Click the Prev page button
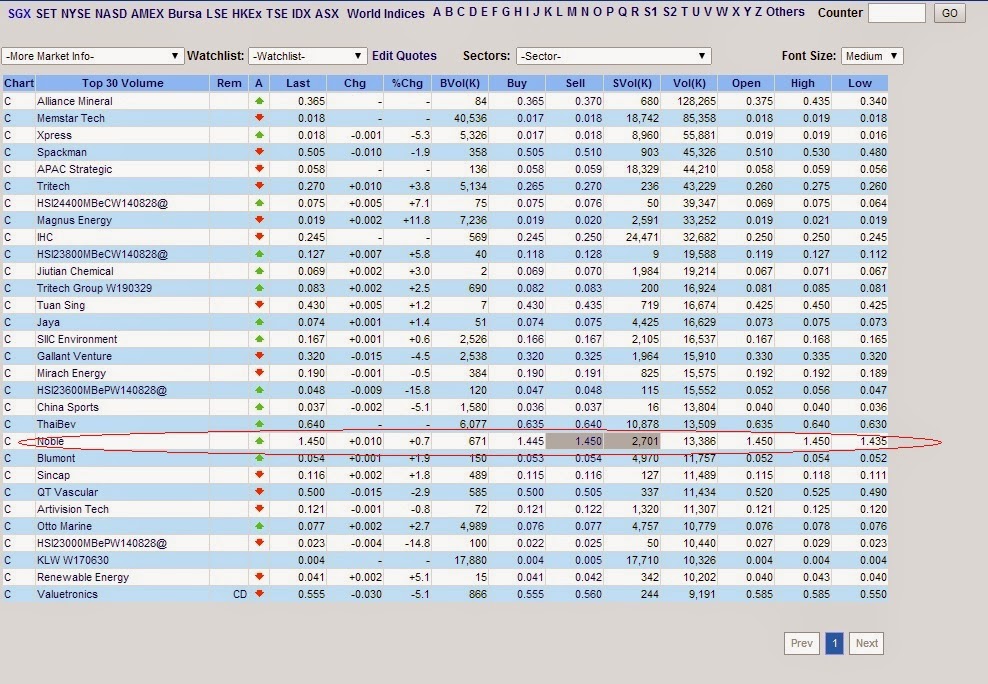The image size is (988, 684). (x=801, y=643)
